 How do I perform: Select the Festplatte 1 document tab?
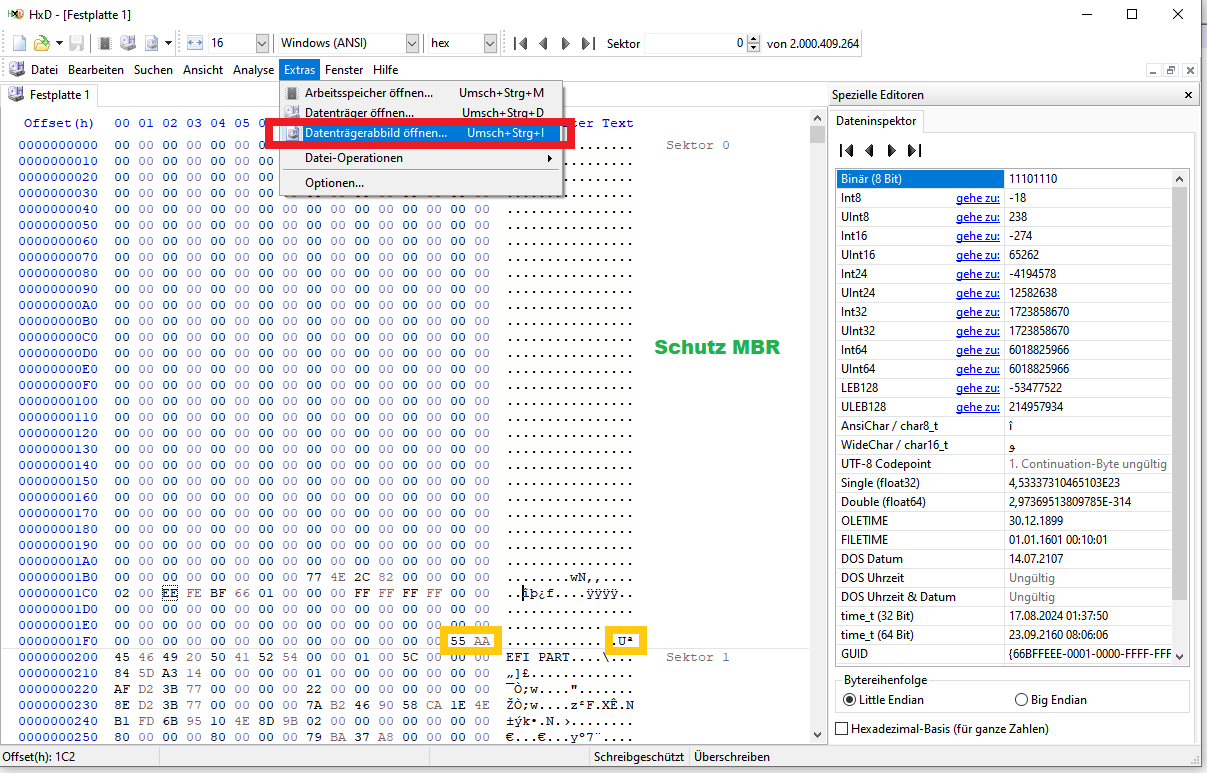(x=50, y=96)
